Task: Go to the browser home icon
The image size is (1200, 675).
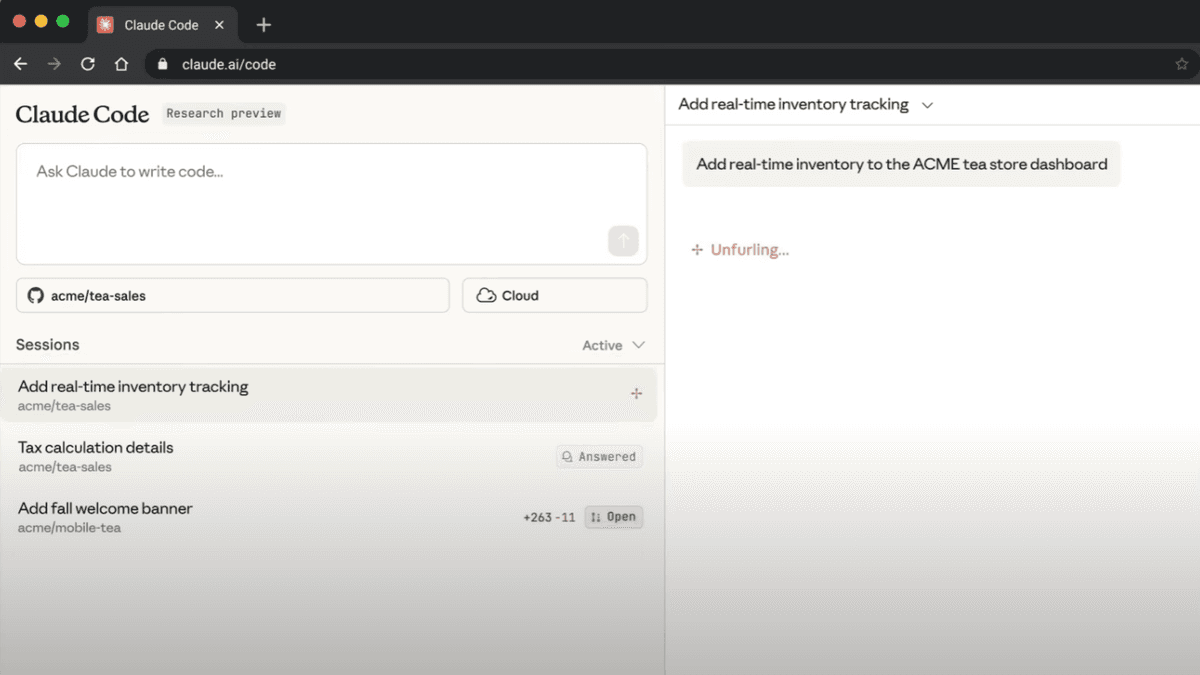Action: [x=121, y=64]
